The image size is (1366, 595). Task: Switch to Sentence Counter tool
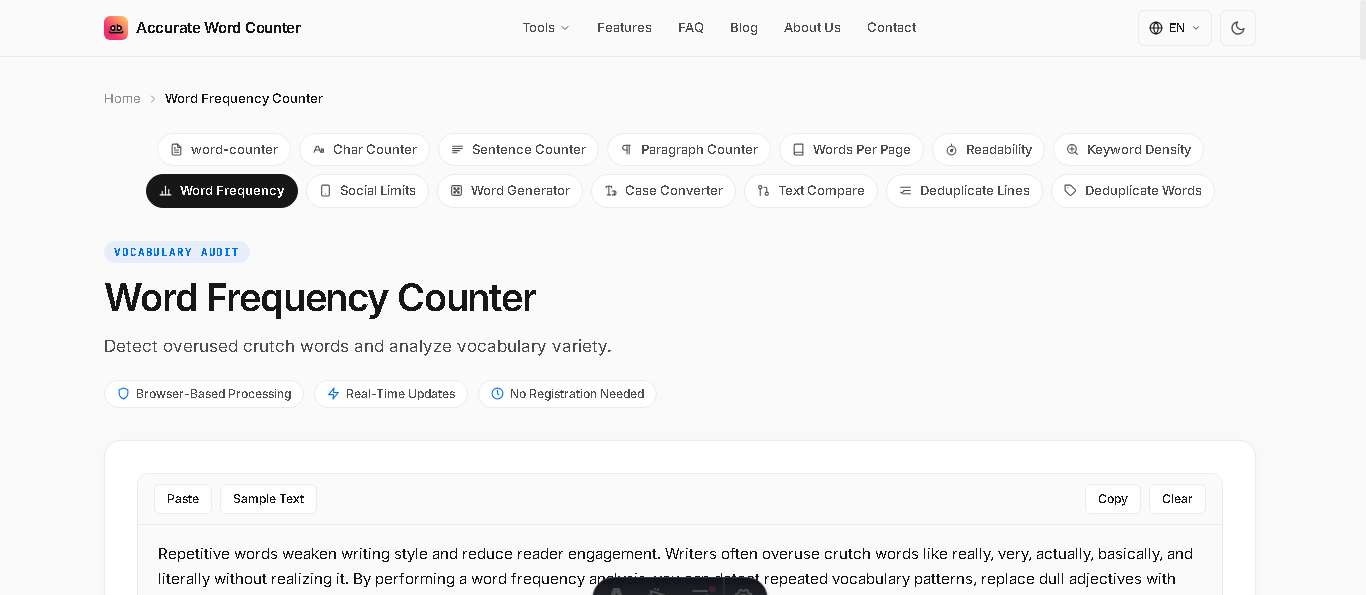[518, 149]
